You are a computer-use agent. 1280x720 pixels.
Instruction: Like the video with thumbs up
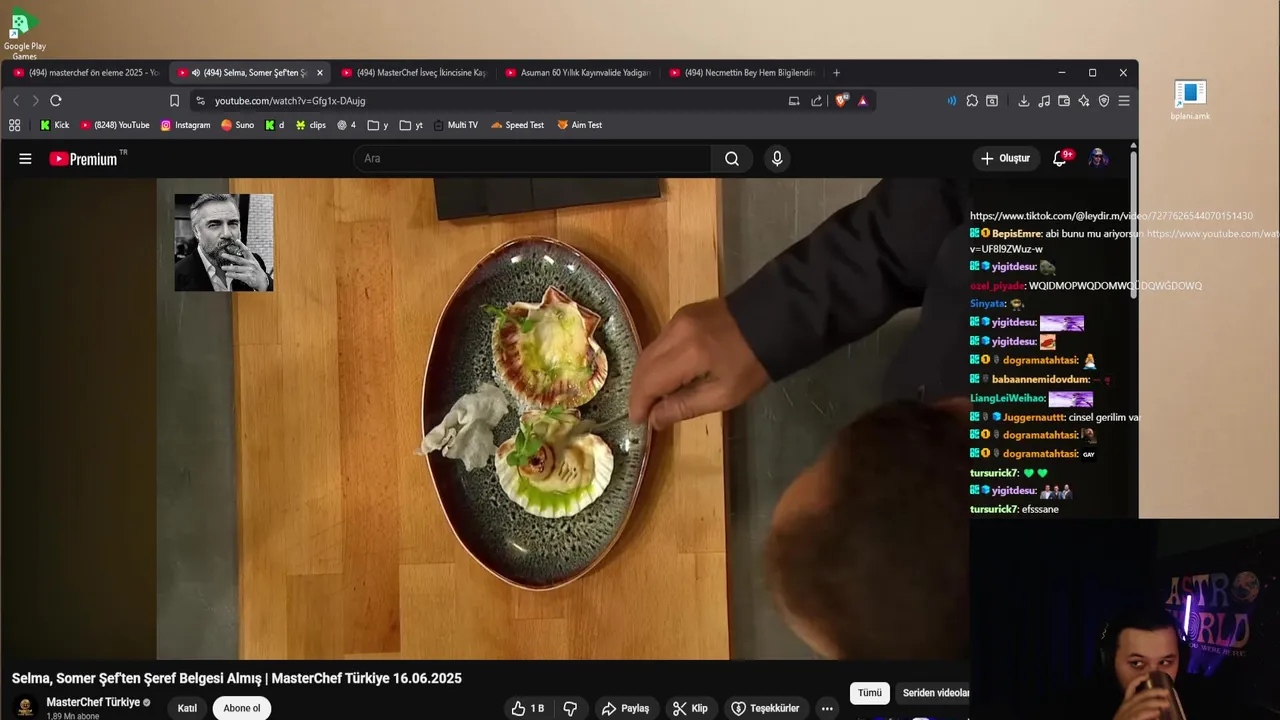click(x=528, y=708)
